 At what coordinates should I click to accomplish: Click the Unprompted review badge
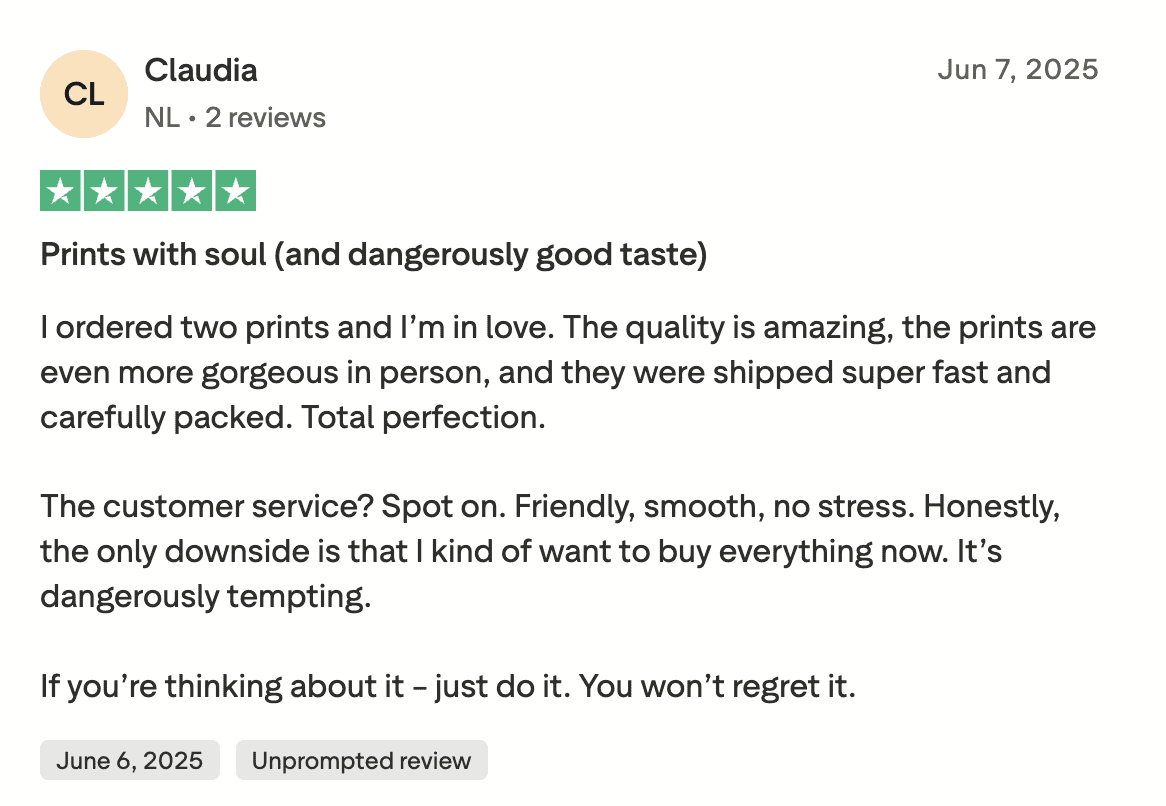[361, 760]
